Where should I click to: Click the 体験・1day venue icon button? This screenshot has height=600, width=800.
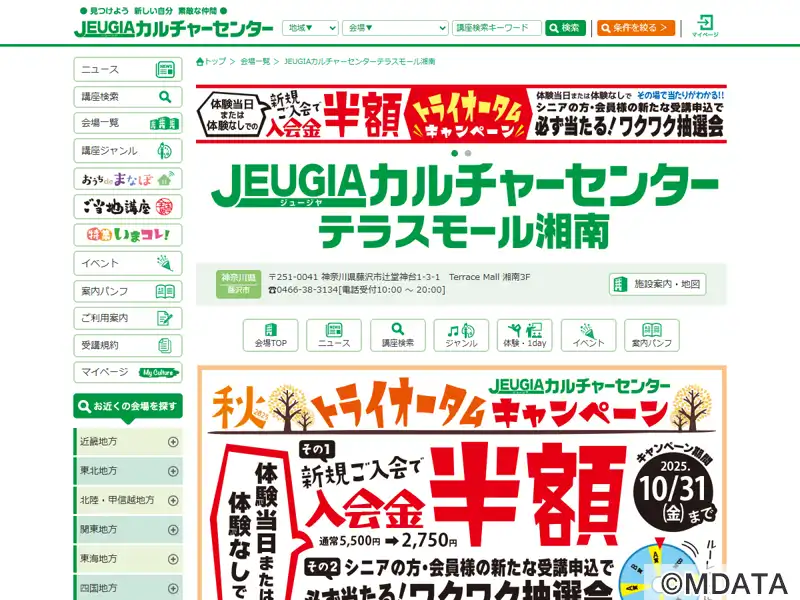coord(524,335)
